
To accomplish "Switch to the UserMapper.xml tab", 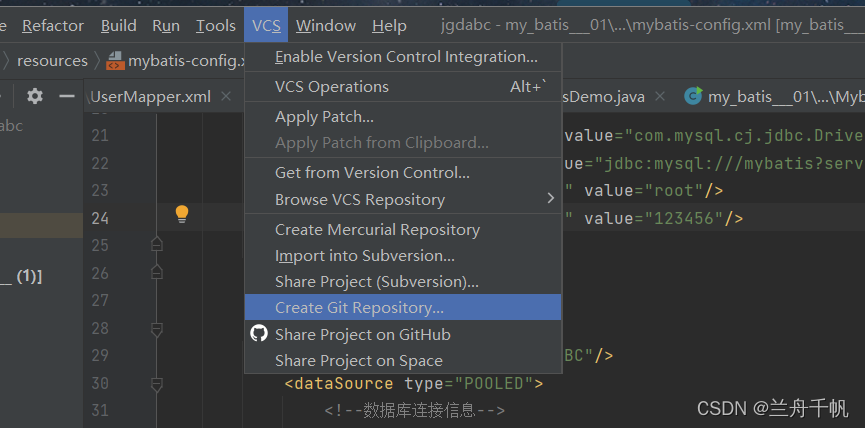I will click(x=150, y=97).
